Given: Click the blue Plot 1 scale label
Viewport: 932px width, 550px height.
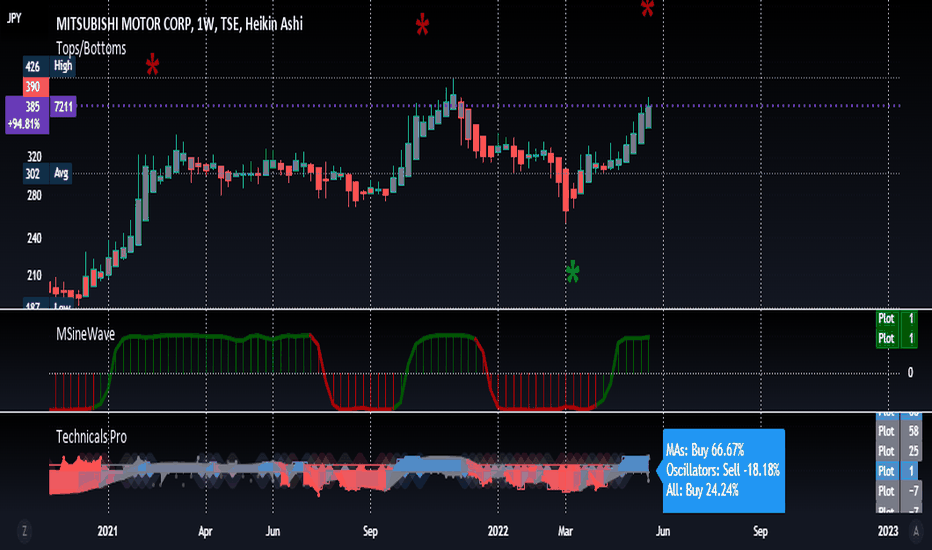Looking at the screenshot, I should (x=899, y=471).
